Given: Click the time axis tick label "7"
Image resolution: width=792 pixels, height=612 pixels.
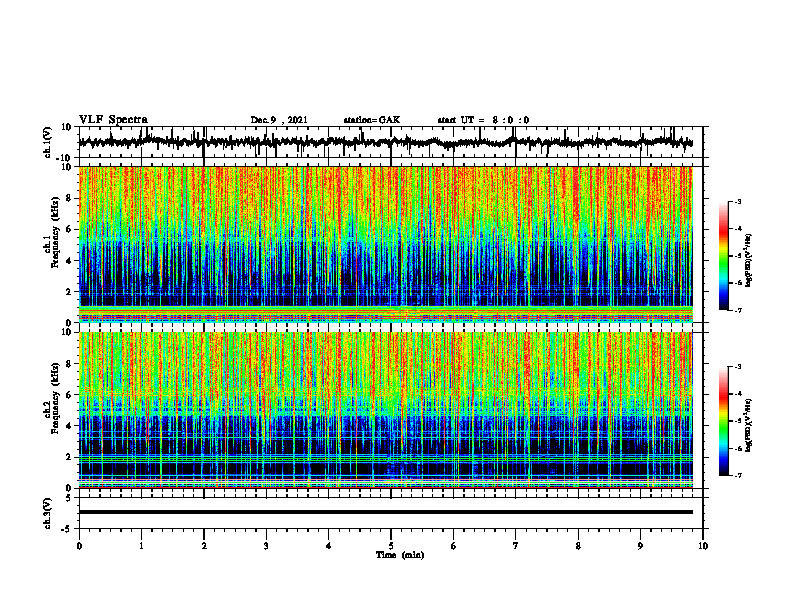Looking at the screenshot, I should [x=516, y=546].
